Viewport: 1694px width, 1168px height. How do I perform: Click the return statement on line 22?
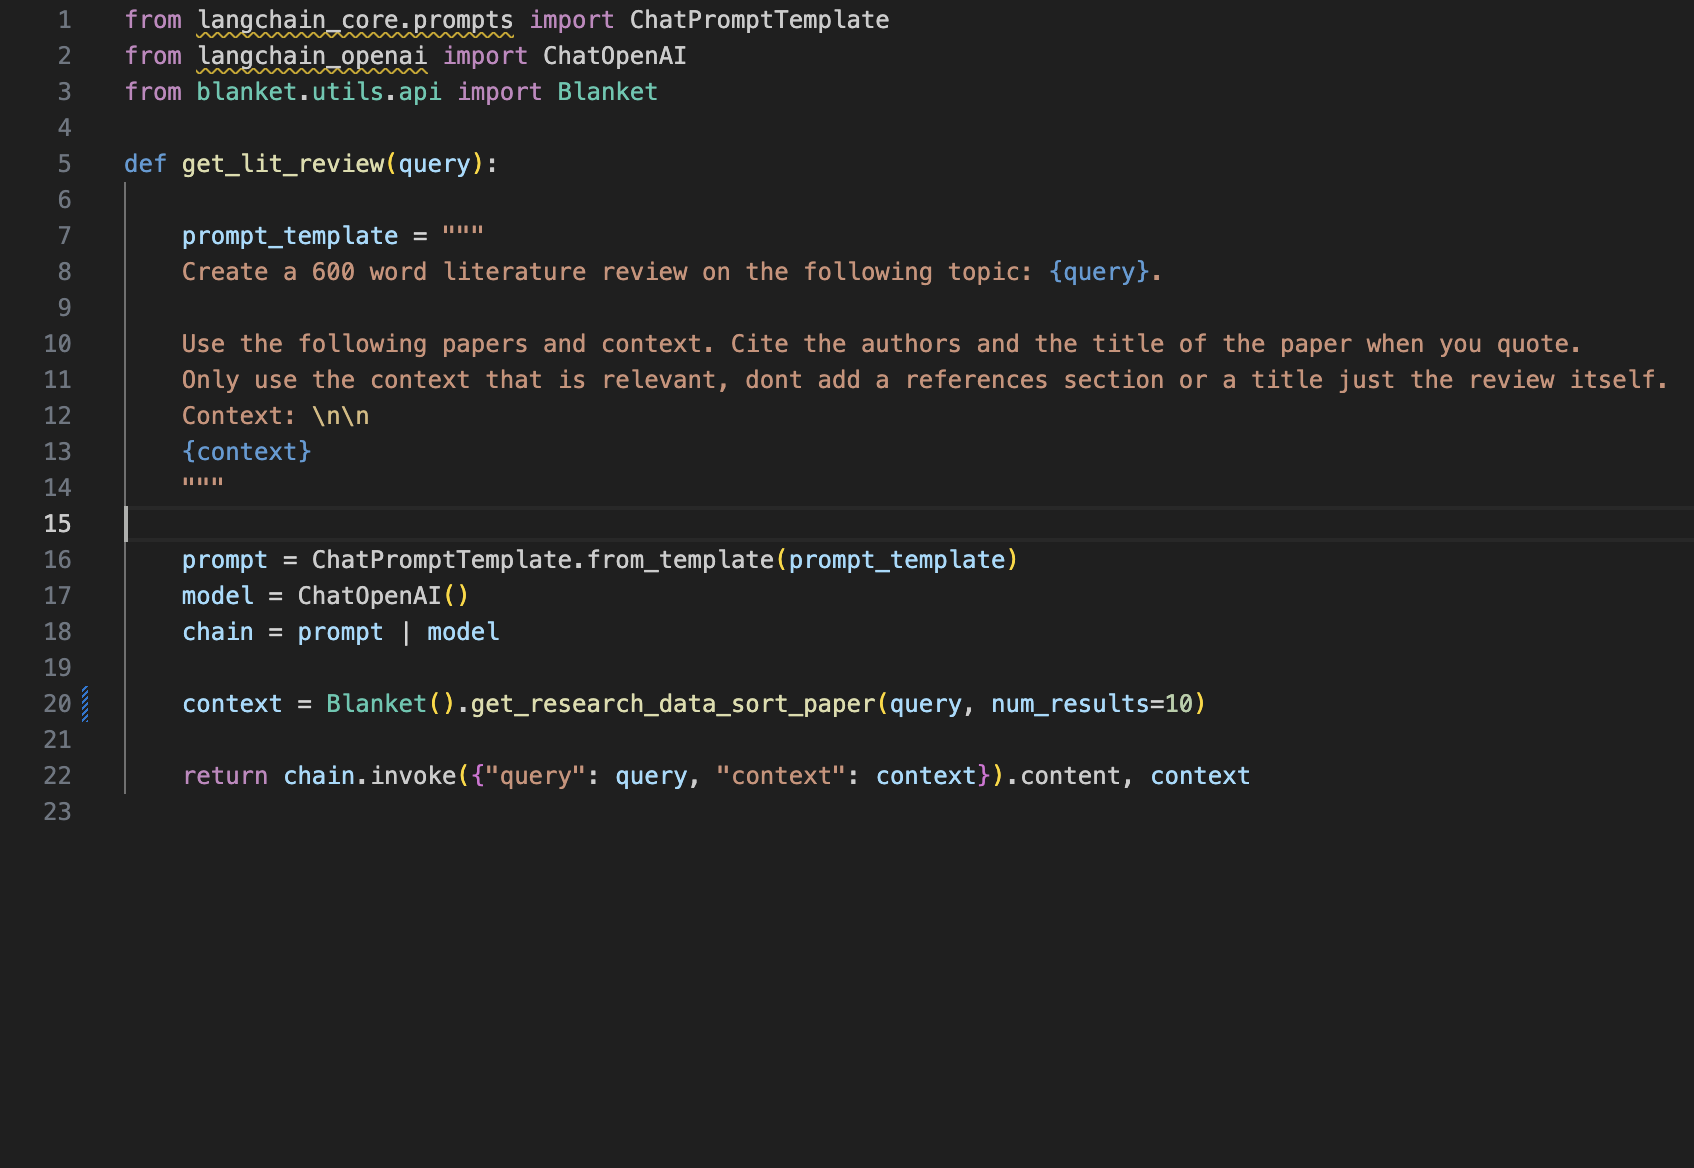(224, 775)
